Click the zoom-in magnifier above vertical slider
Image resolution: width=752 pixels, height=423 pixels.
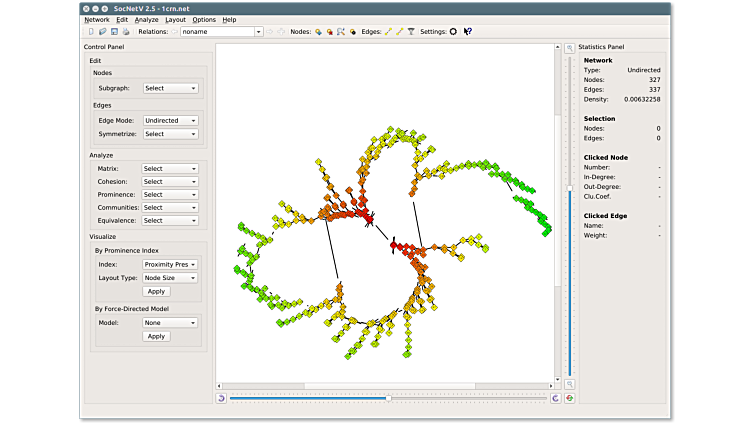coord(570,48)
